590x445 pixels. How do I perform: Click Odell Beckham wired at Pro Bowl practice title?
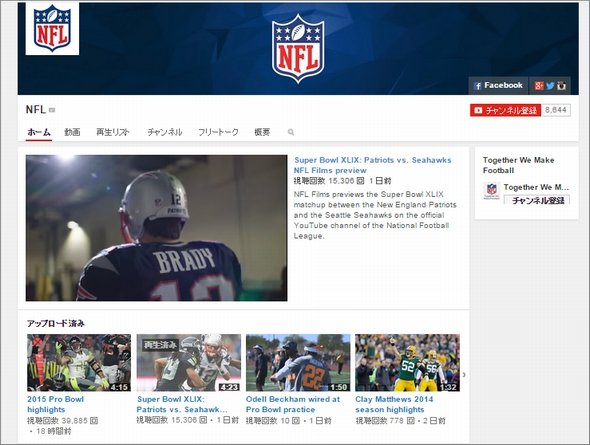pyautogui.click(x=293, y=404)
